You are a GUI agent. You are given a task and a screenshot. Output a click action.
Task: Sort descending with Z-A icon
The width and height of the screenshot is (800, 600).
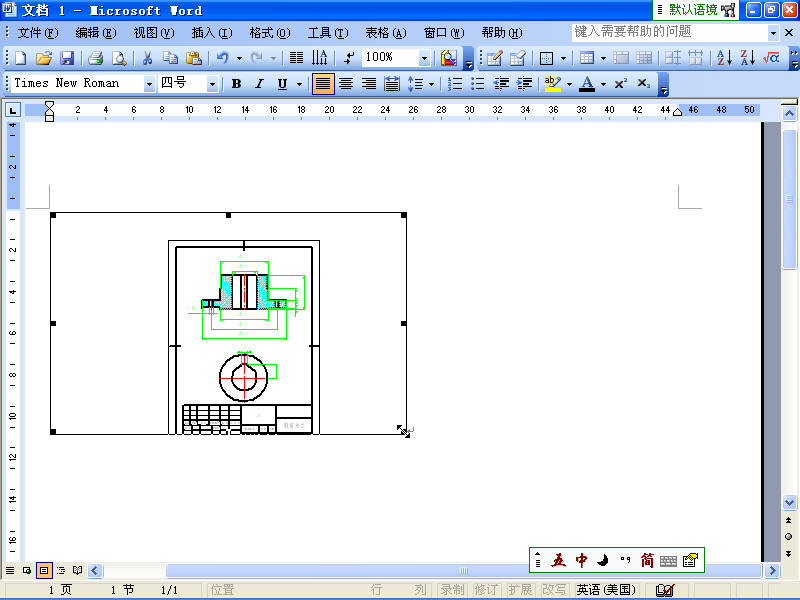pyautogui.click(x=747, y=58)
